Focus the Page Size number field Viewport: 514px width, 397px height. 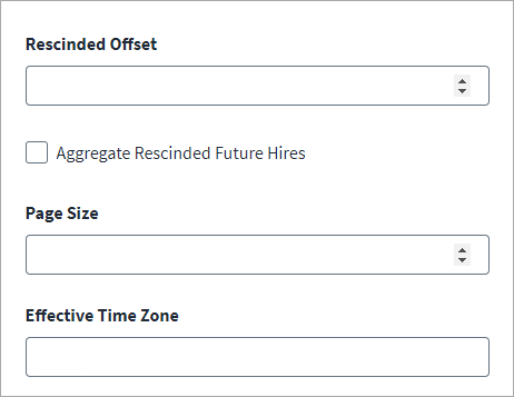pos(257,255)
